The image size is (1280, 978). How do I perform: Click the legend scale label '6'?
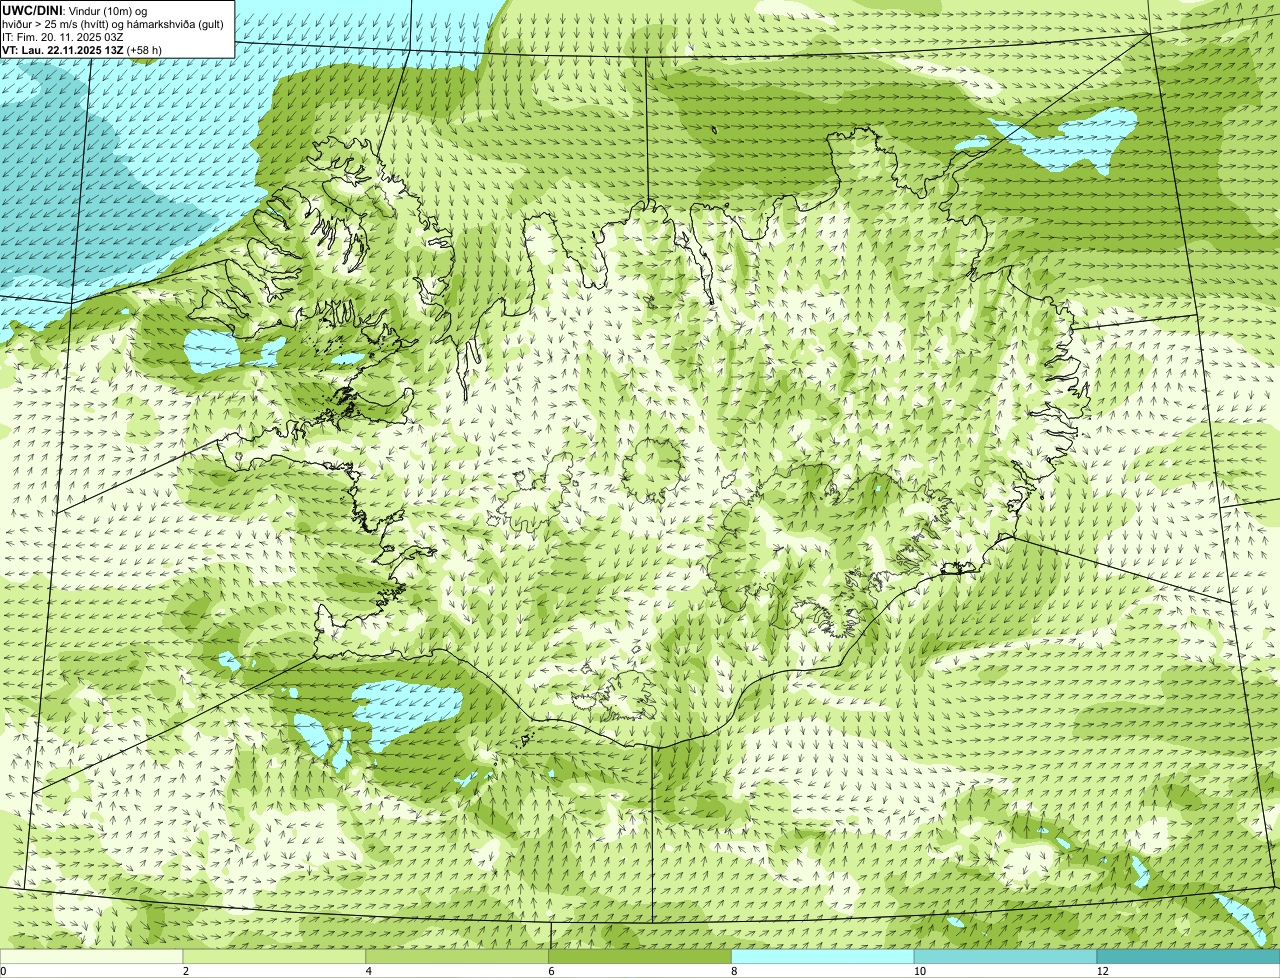pos(551,971)
